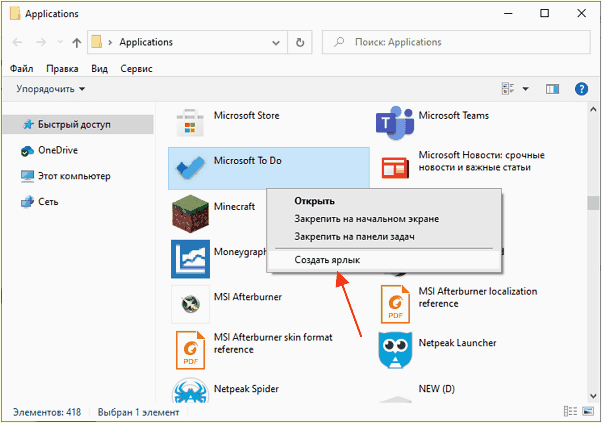The image size is (602, 423).
Task: Open the Файл menu
Action: [x=22, y=69]
